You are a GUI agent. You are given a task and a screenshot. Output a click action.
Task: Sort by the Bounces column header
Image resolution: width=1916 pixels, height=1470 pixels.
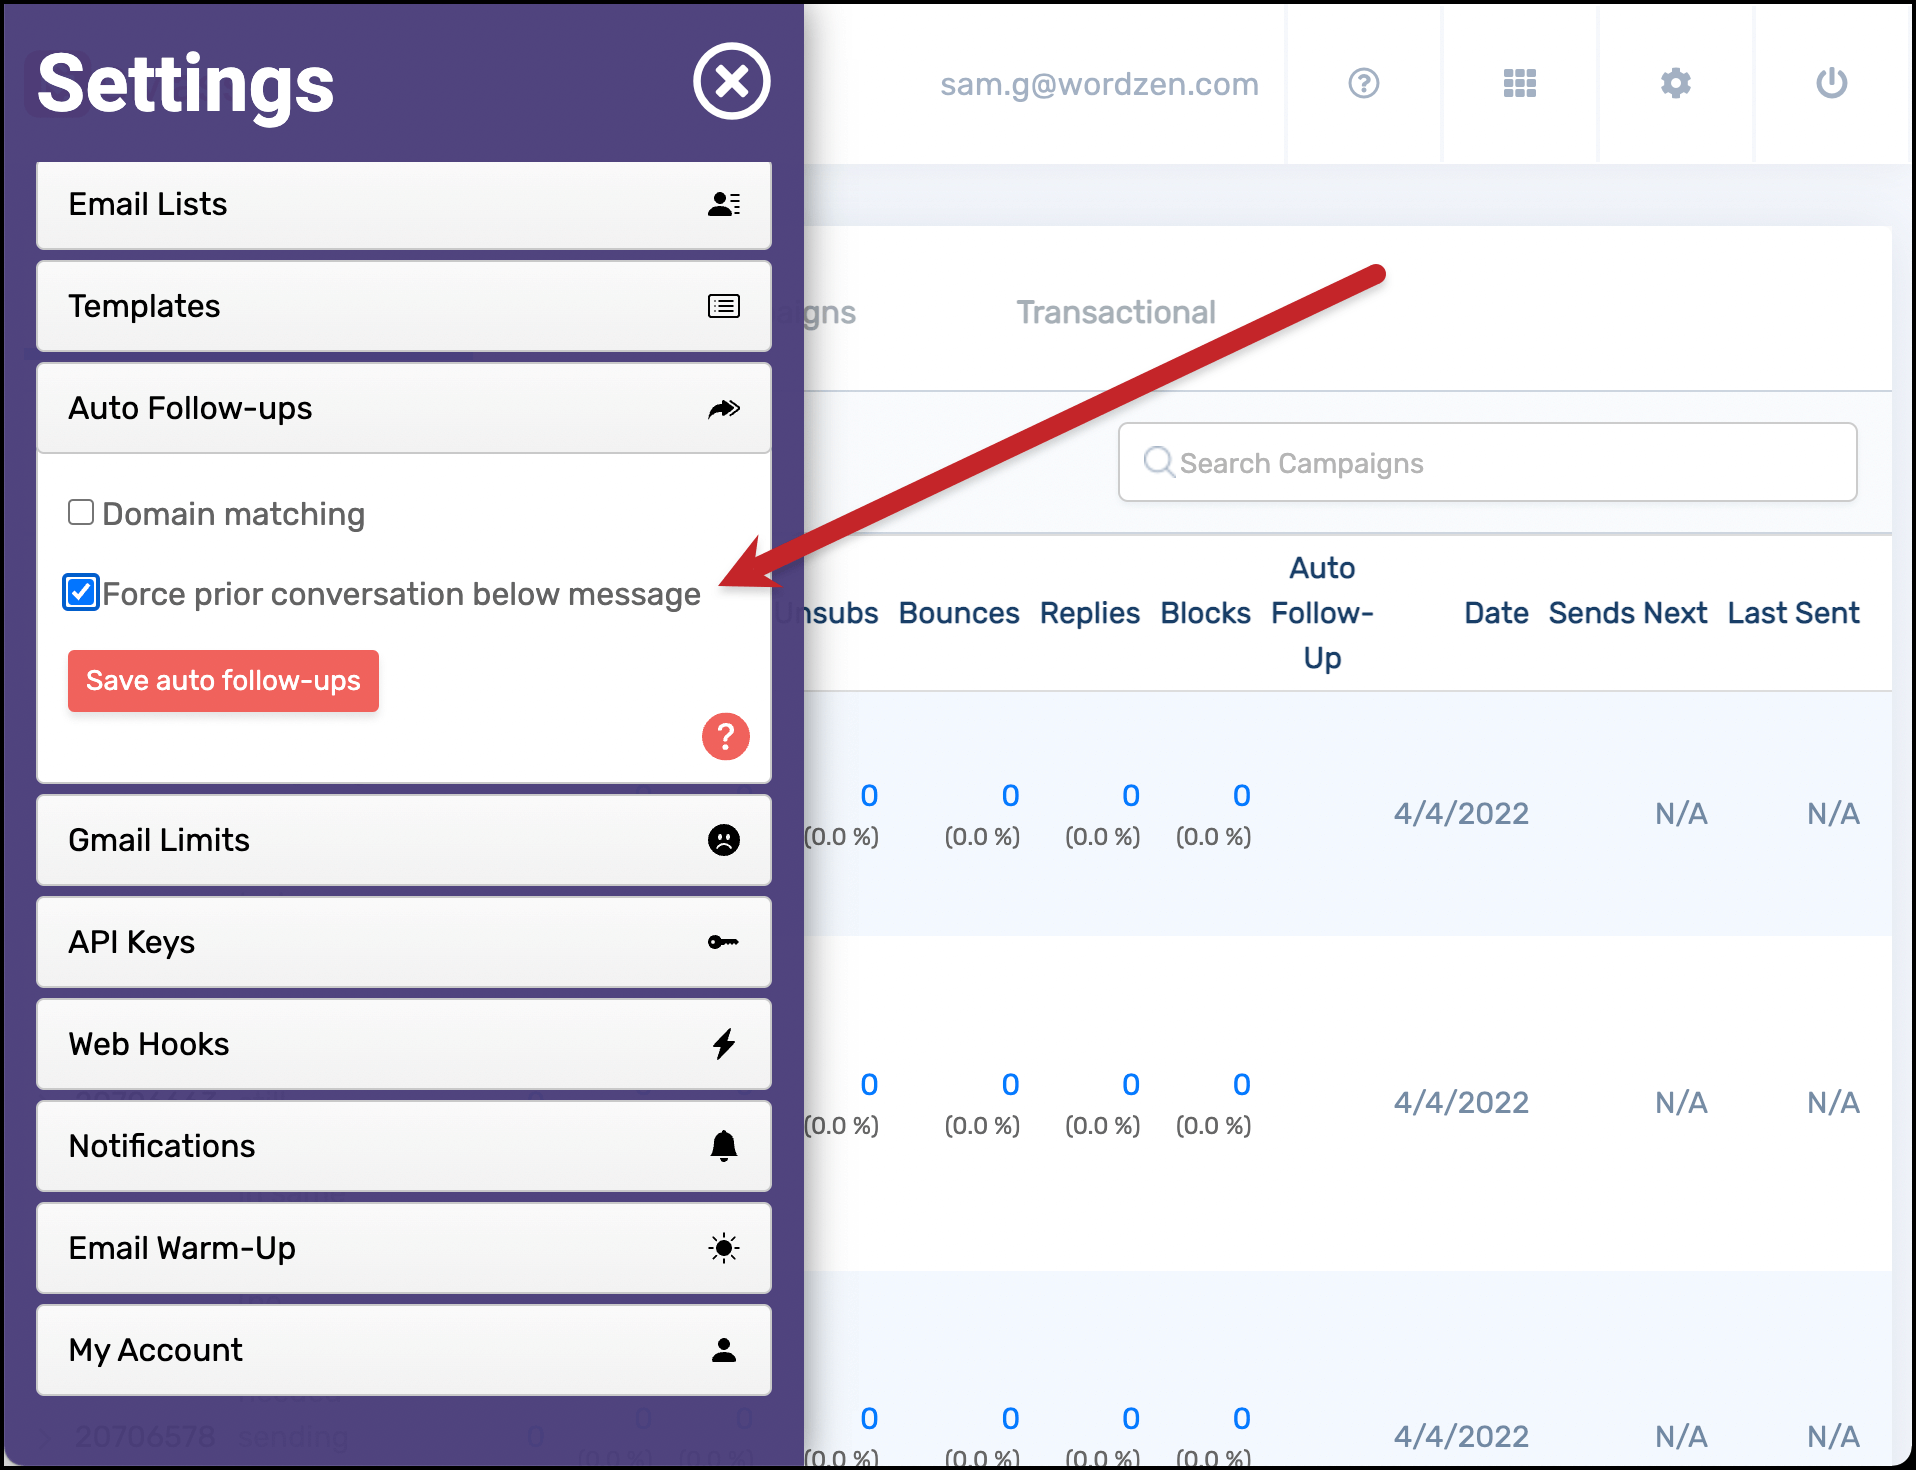pos(959,613)
